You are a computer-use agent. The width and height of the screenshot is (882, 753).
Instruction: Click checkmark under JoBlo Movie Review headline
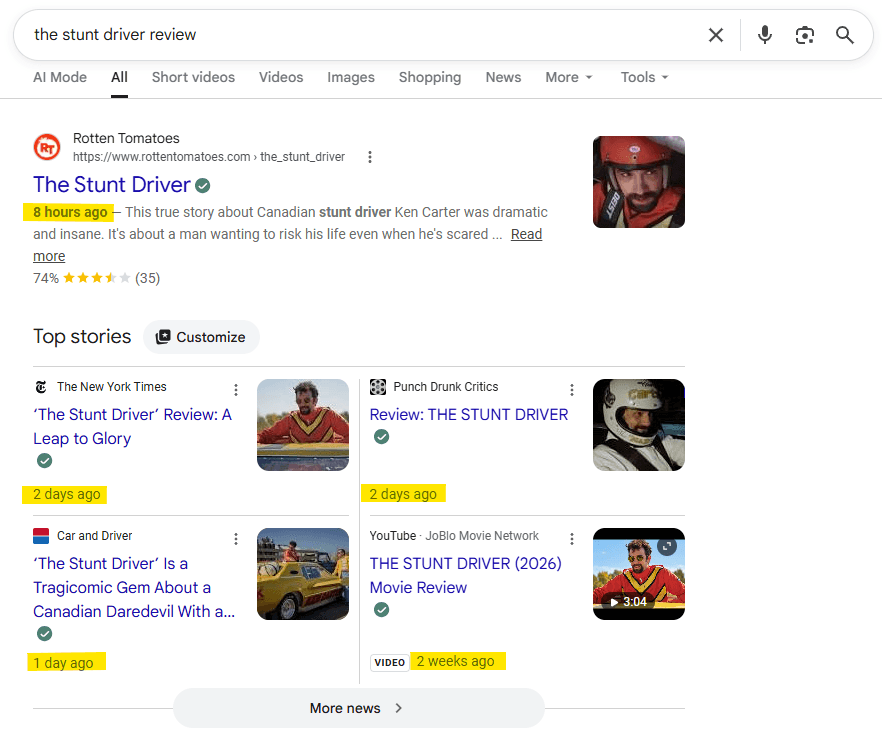381,610
